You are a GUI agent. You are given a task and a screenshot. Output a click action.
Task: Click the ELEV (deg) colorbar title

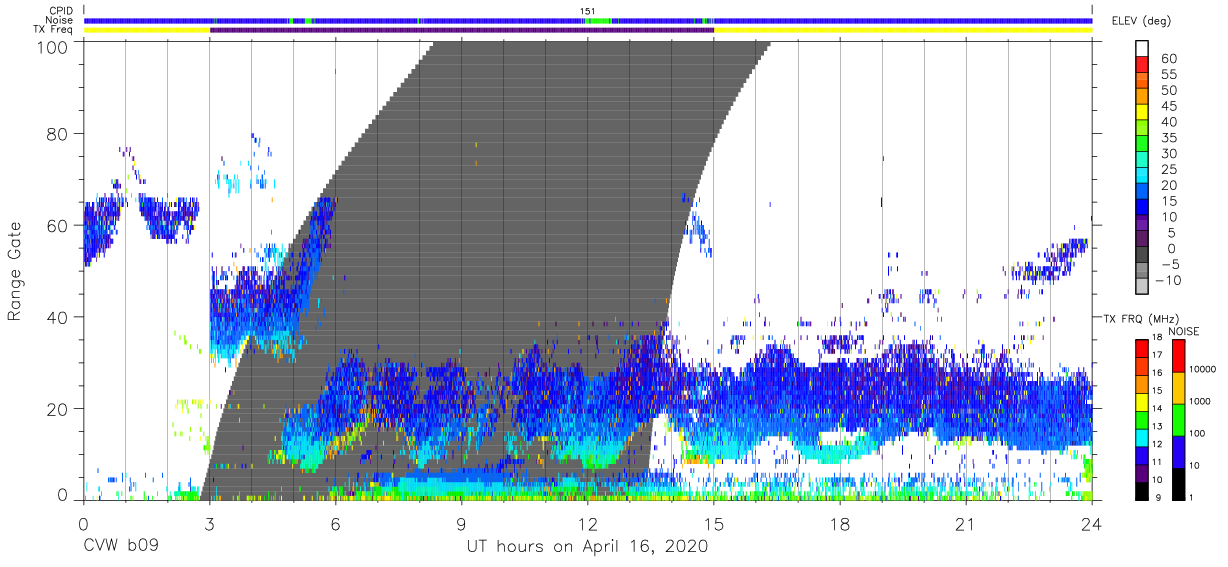coord(1141,21)
